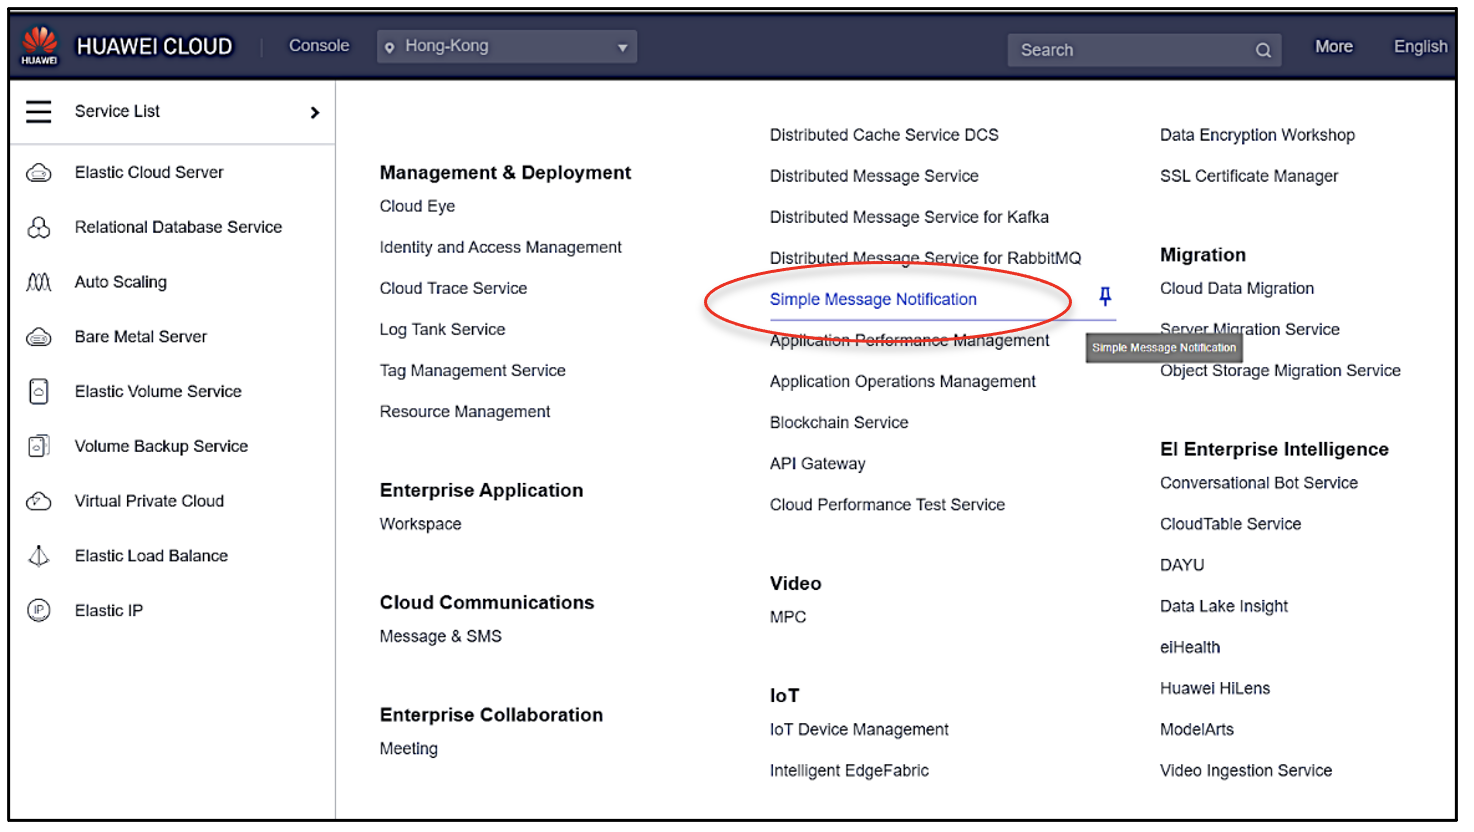Expand Service List with its arrow chevron
Screen dimensions: 1474x832
pos(314,112)
